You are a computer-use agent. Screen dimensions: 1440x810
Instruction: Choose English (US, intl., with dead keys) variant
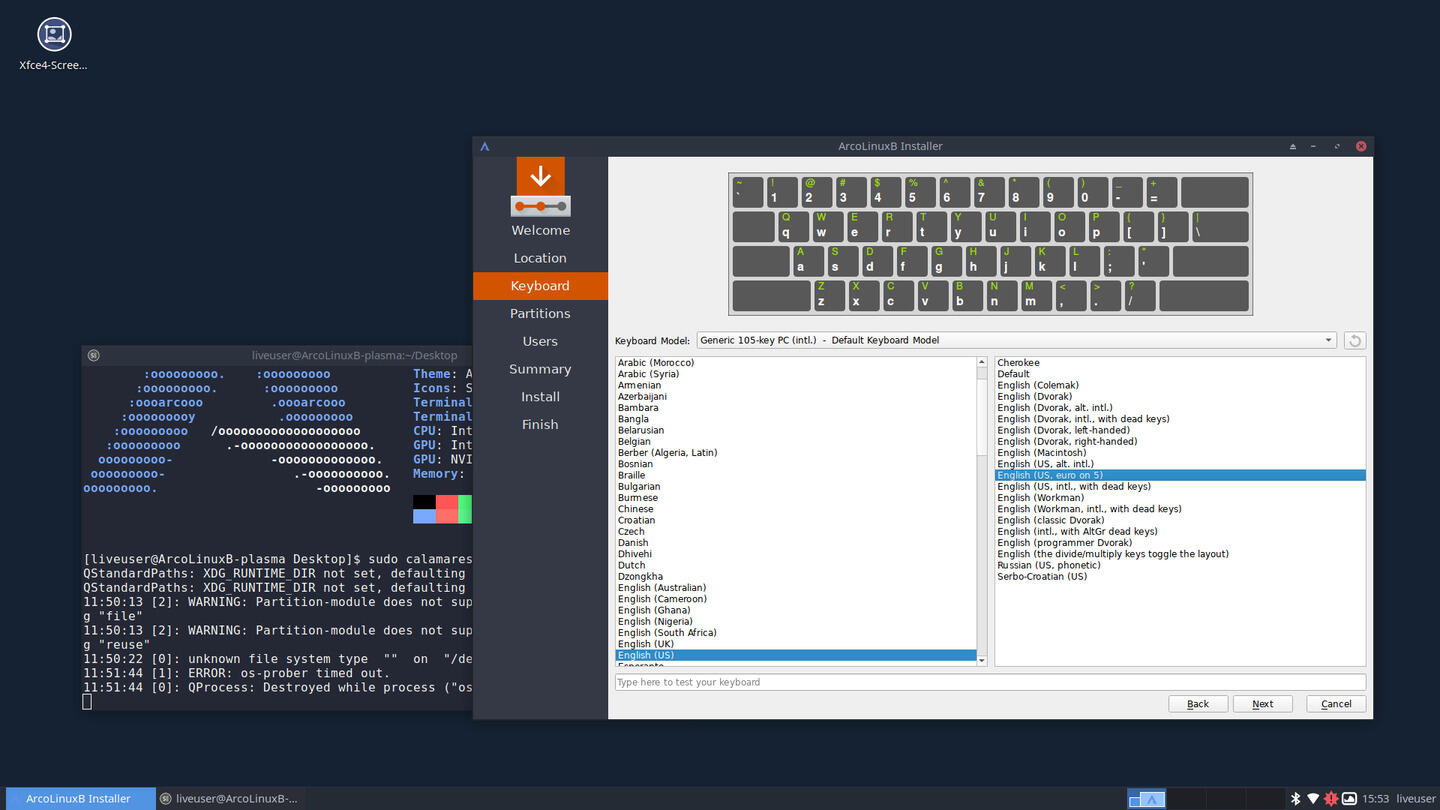pos(1180,486)
